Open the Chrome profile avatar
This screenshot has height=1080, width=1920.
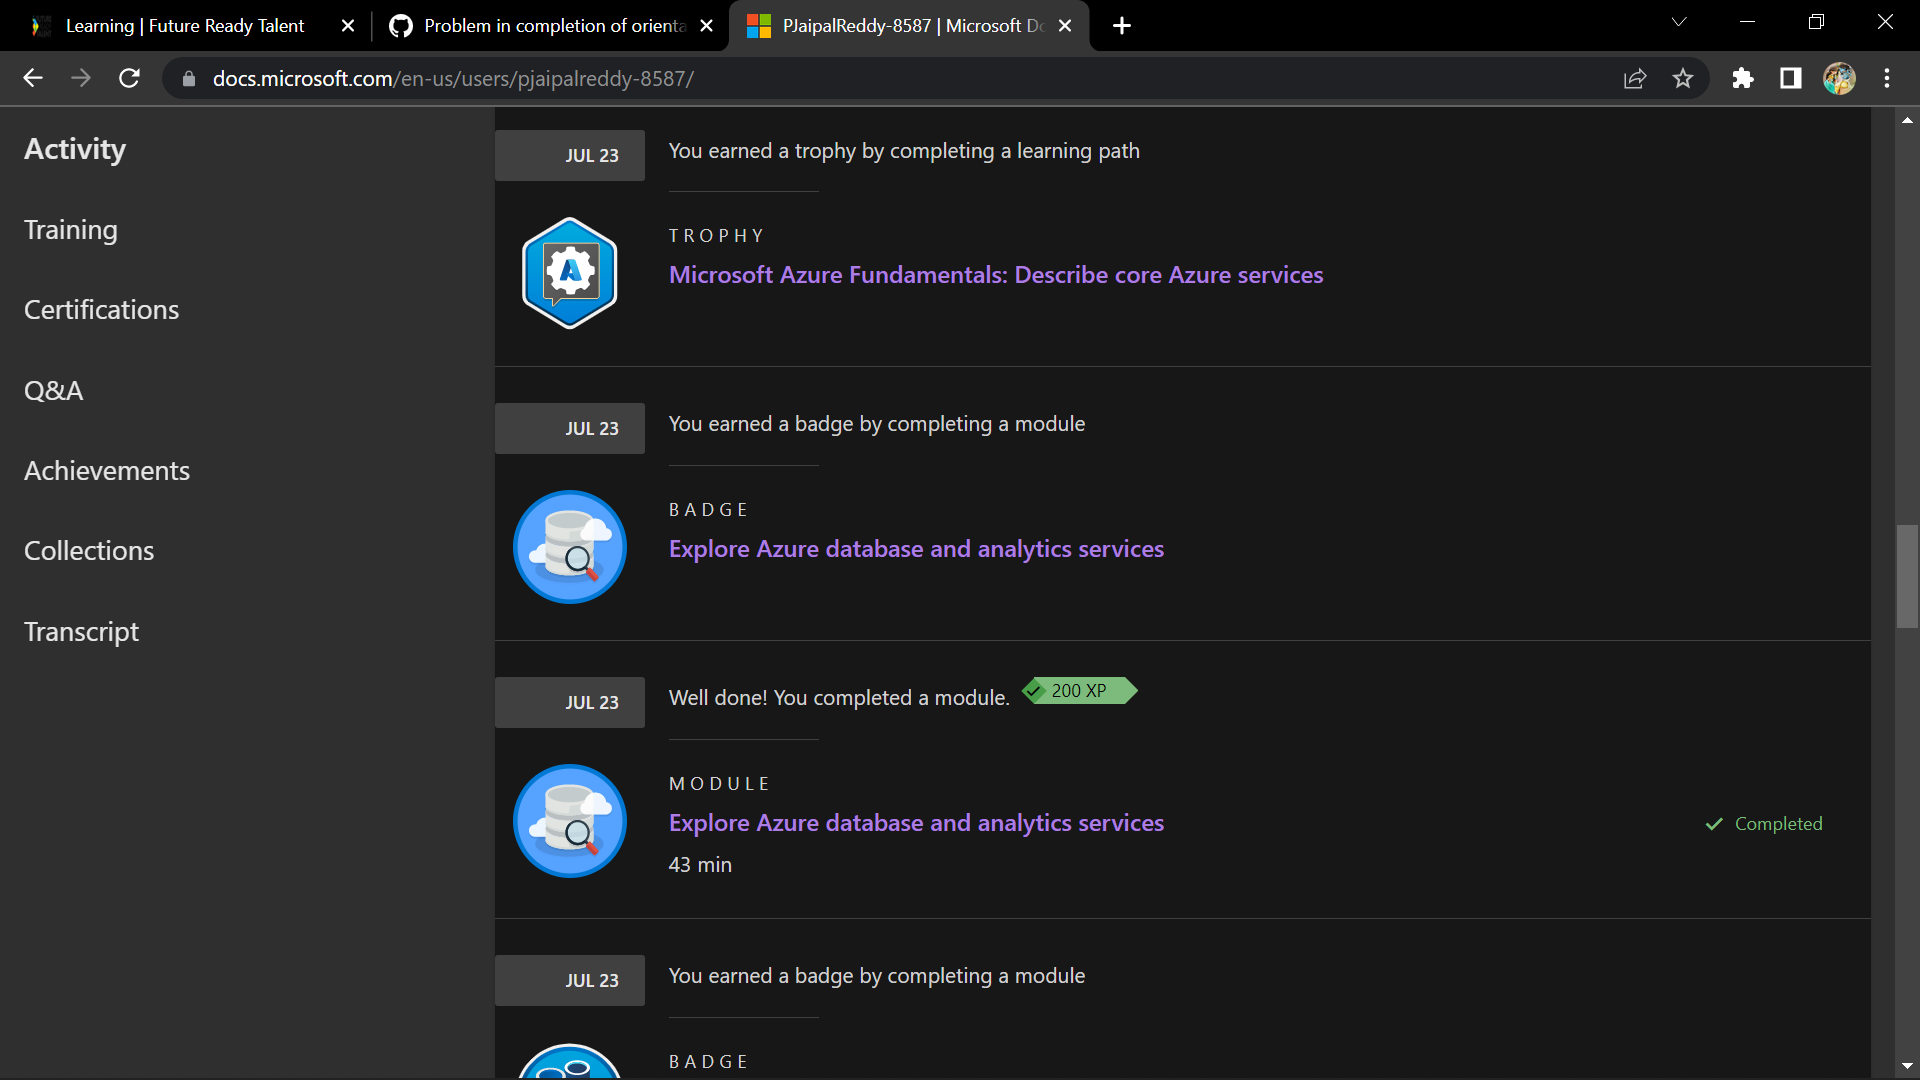click(1839, 78)
